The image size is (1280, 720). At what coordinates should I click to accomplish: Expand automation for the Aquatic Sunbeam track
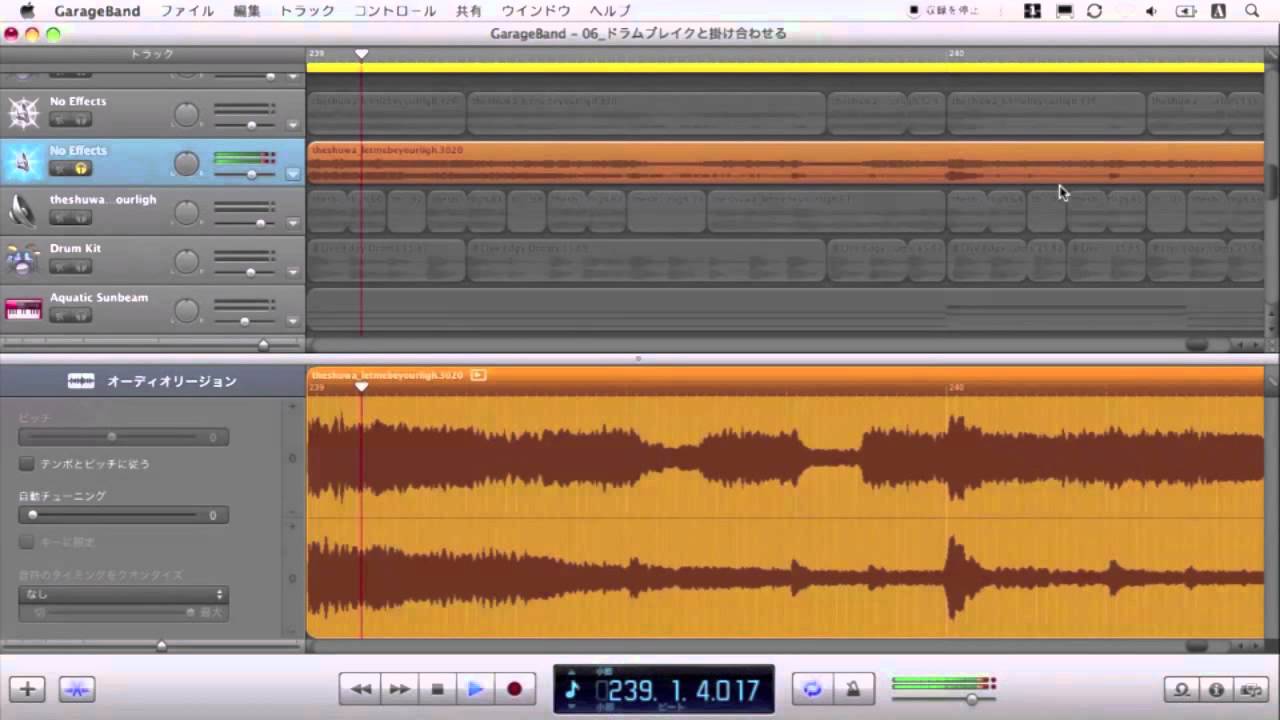[x=293, y=321]
